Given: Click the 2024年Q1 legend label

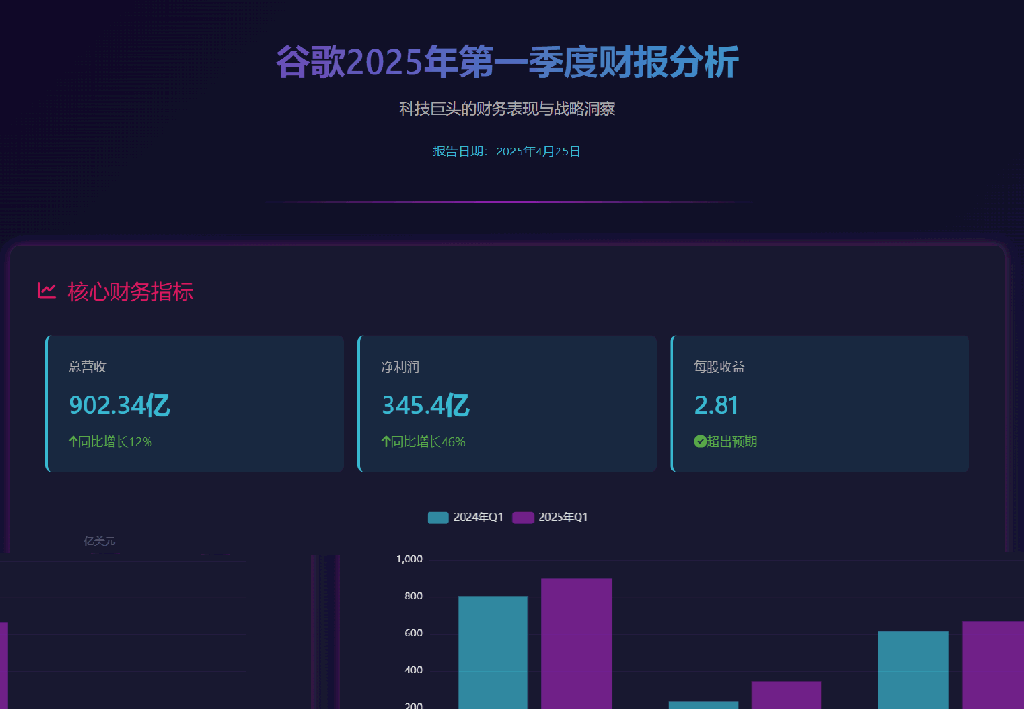Looking at the screenshot, I should [x=478, y=517].
